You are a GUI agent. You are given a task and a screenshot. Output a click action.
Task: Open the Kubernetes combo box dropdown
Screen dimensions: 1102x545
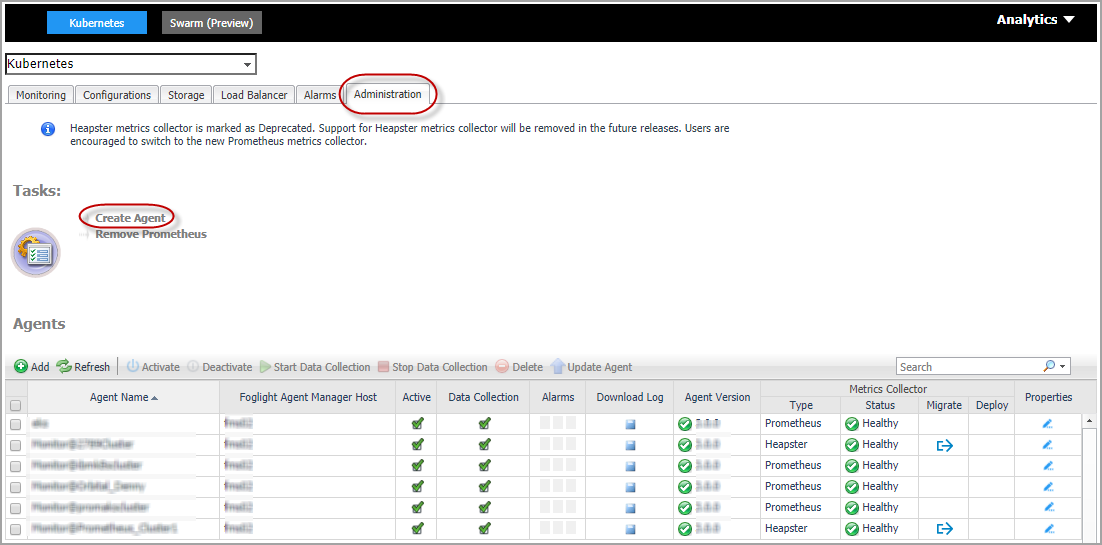(247, 64)
